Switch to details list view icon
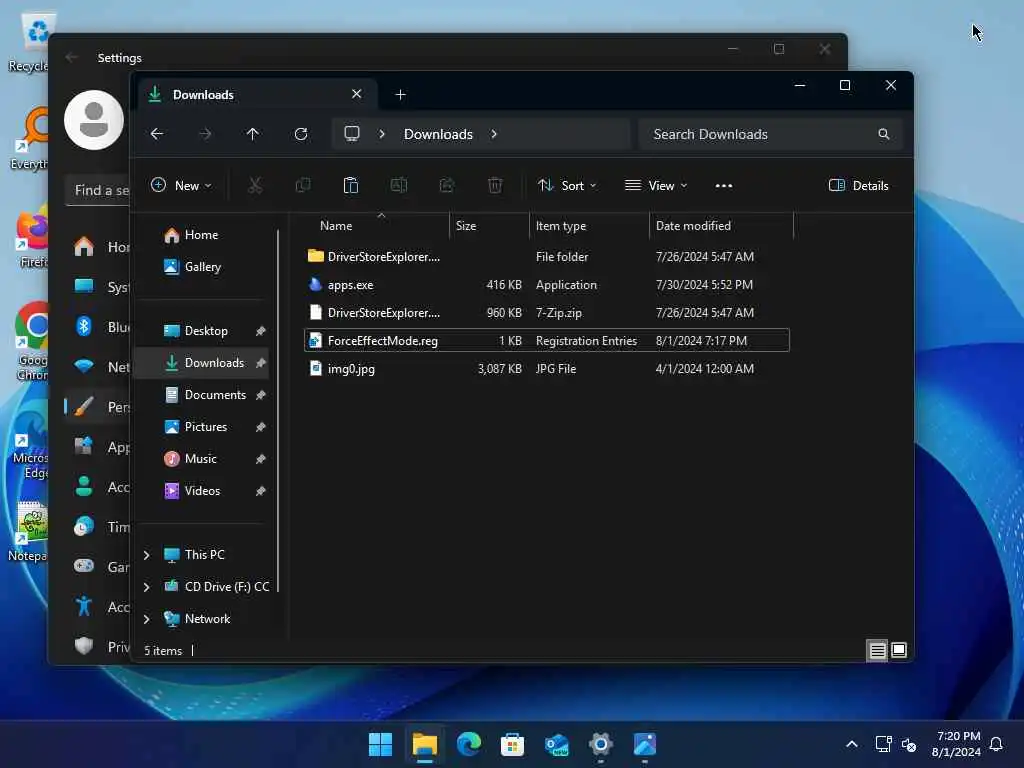This screenshot has width=1024, height=768. point(878,650)
